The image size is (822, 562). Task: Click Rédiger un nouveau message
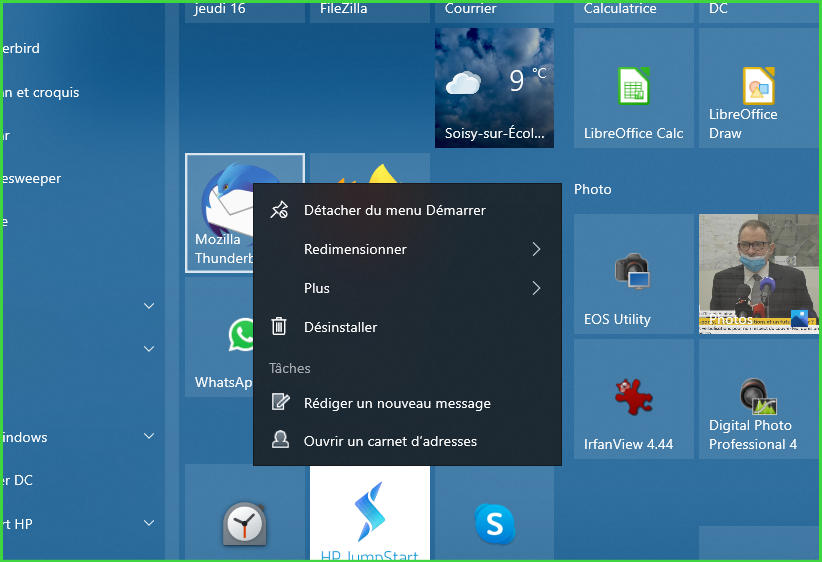click(x=397, y=403)
